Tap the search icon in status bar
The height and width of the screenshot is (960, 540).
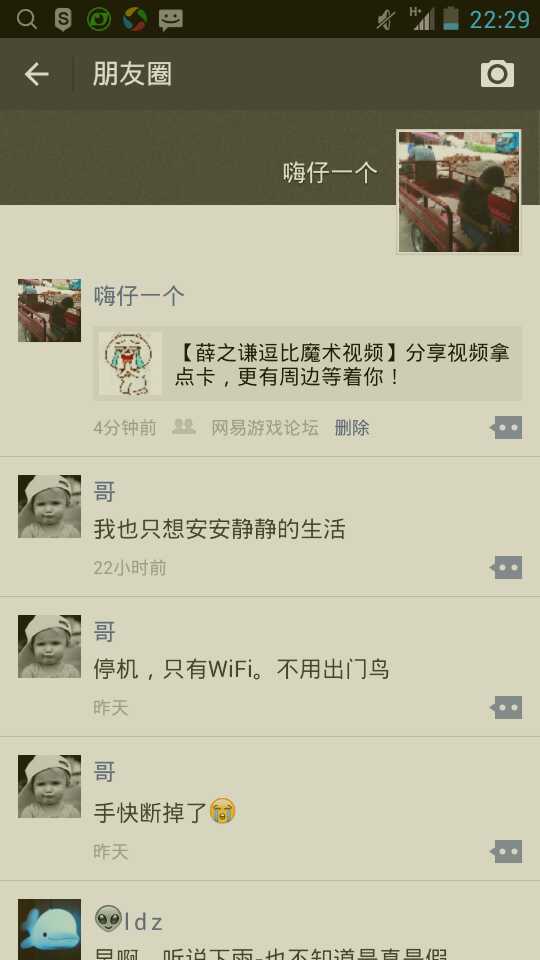[x=27, y=19]
